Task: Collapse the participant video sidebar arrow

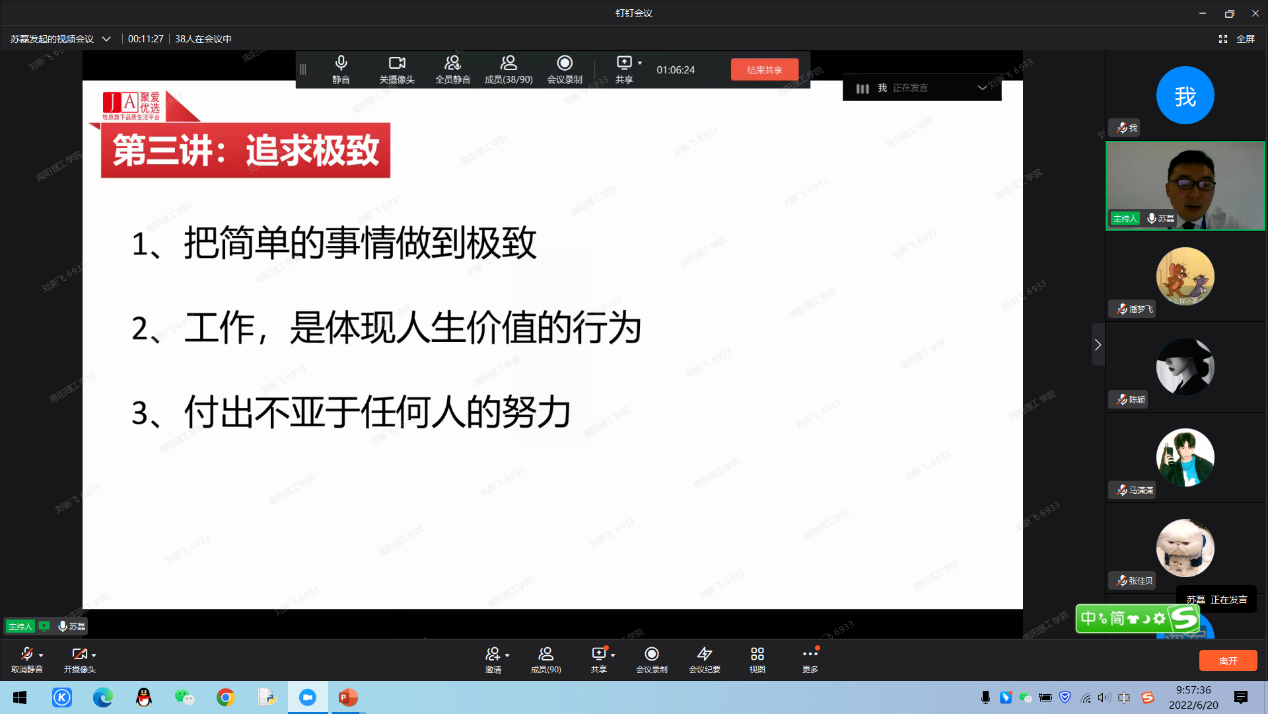Action: [1097, 344]
